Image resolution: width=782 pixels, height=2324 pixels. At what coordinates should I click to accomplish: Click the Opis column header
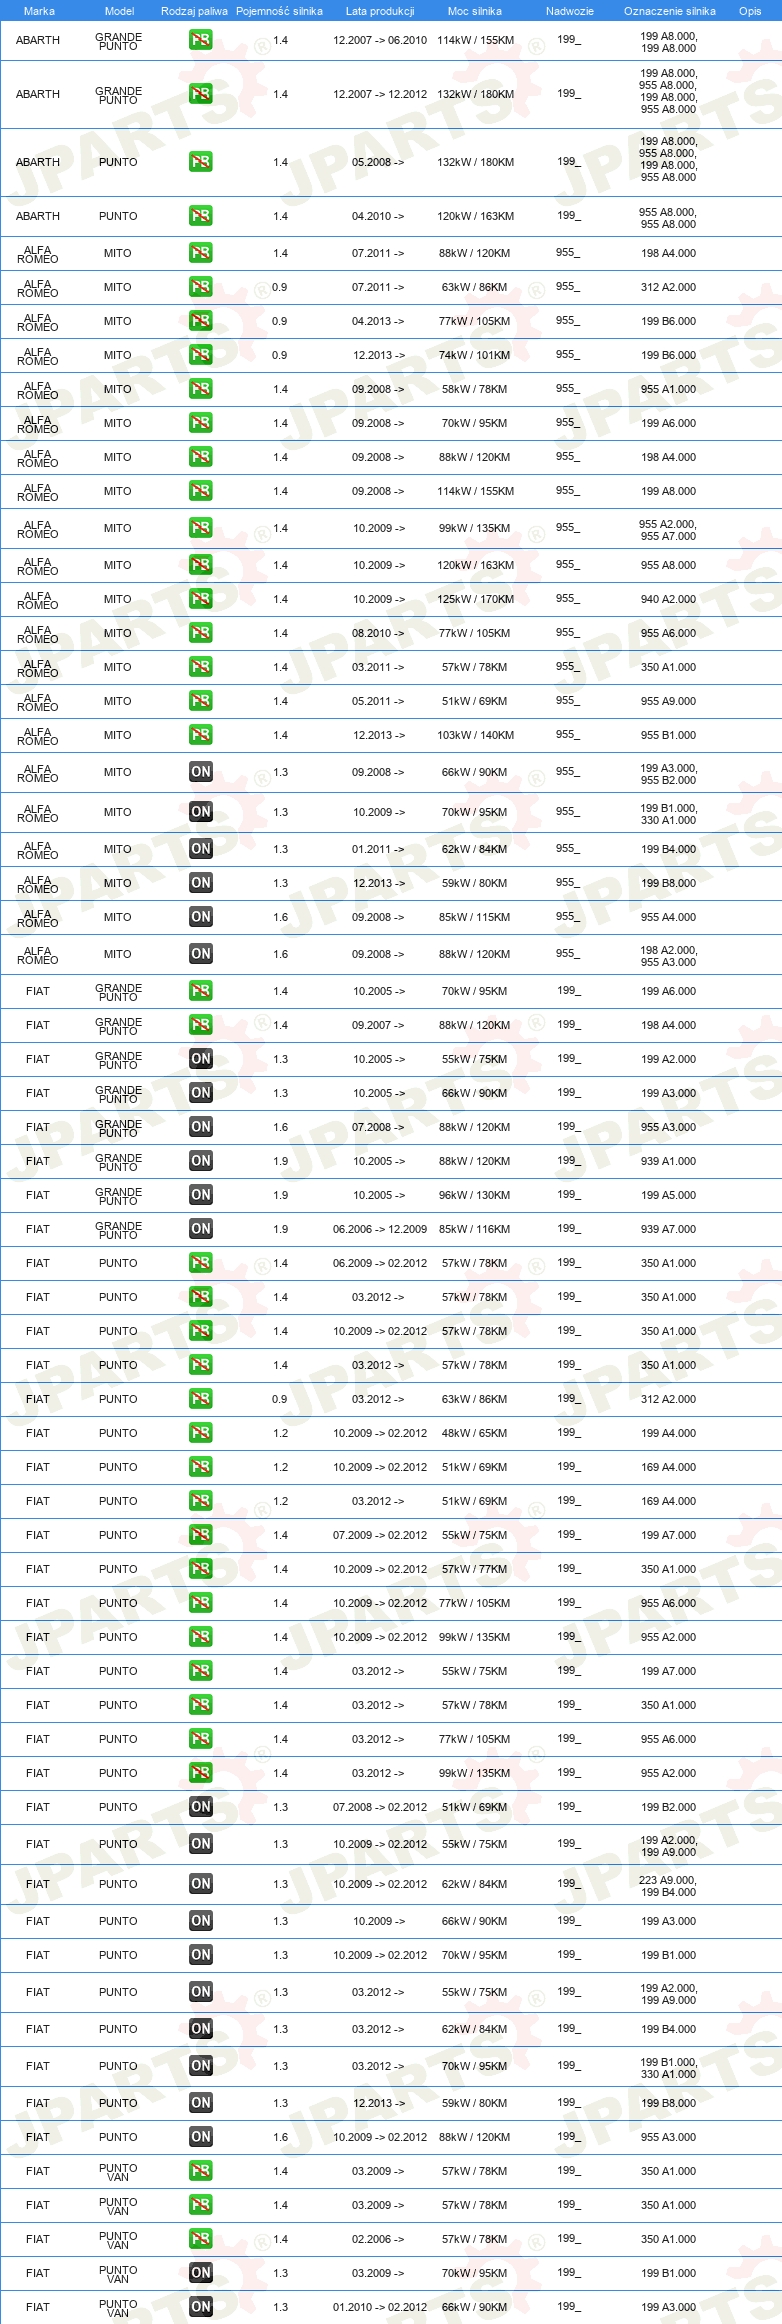(x=750, y=11)
